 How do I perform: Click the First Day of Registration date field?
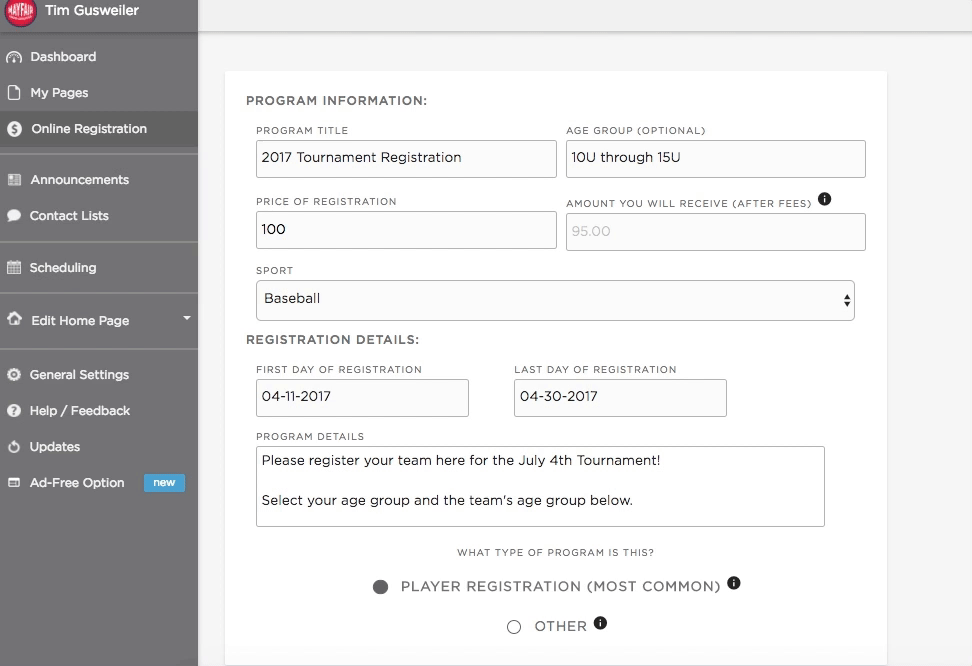point(362,397)
